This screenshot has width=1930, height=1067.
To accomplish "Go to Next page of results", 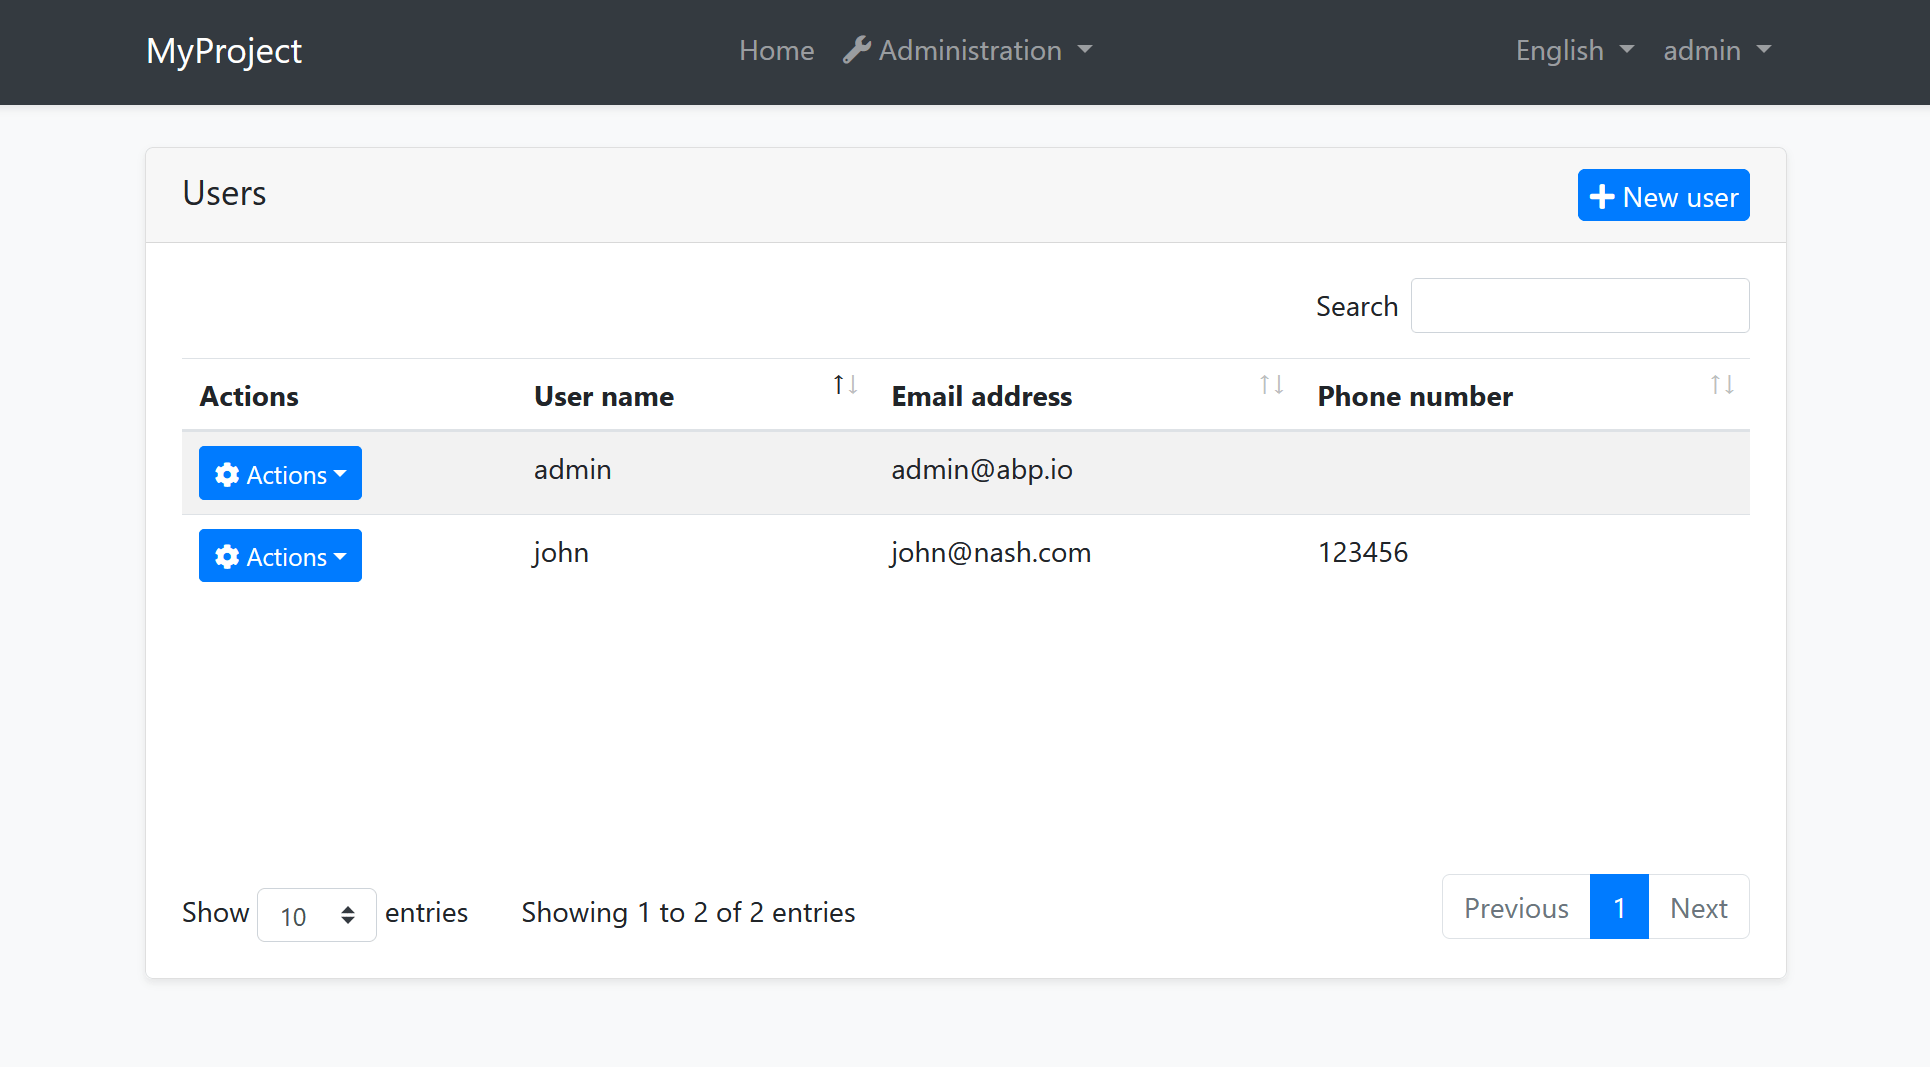I will pos(1698,907).
